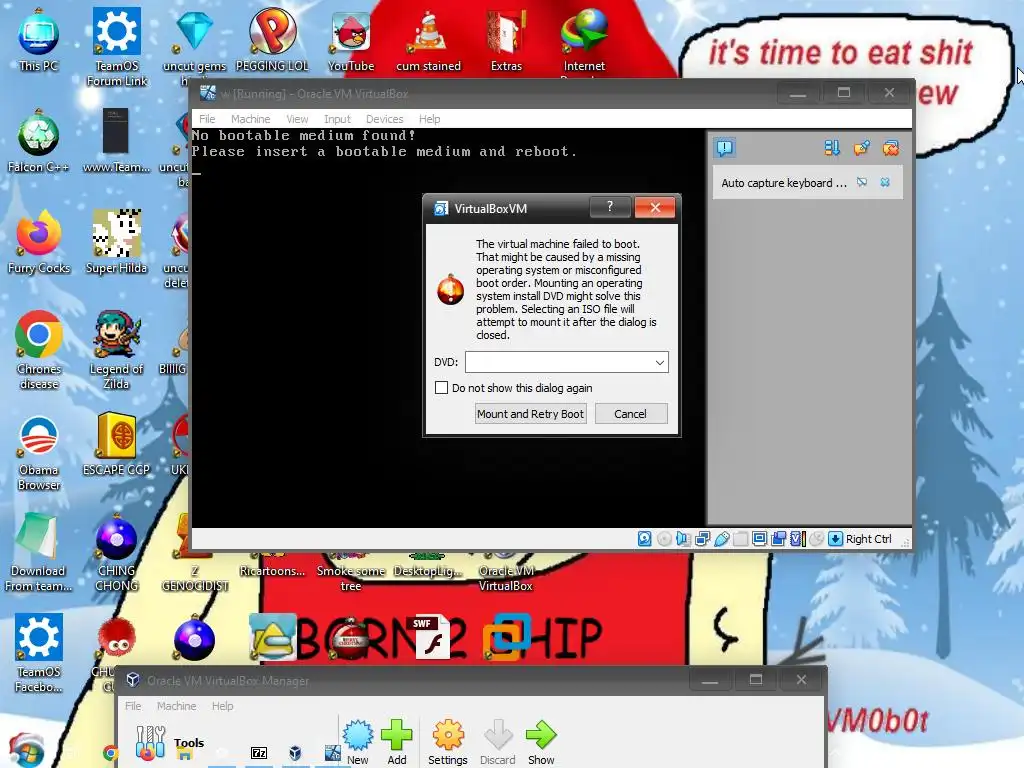The height and width of the screenshot is (768, 1024).
Task: Click Cancel in VirtualBoxVM dialog
Action: 631,414
